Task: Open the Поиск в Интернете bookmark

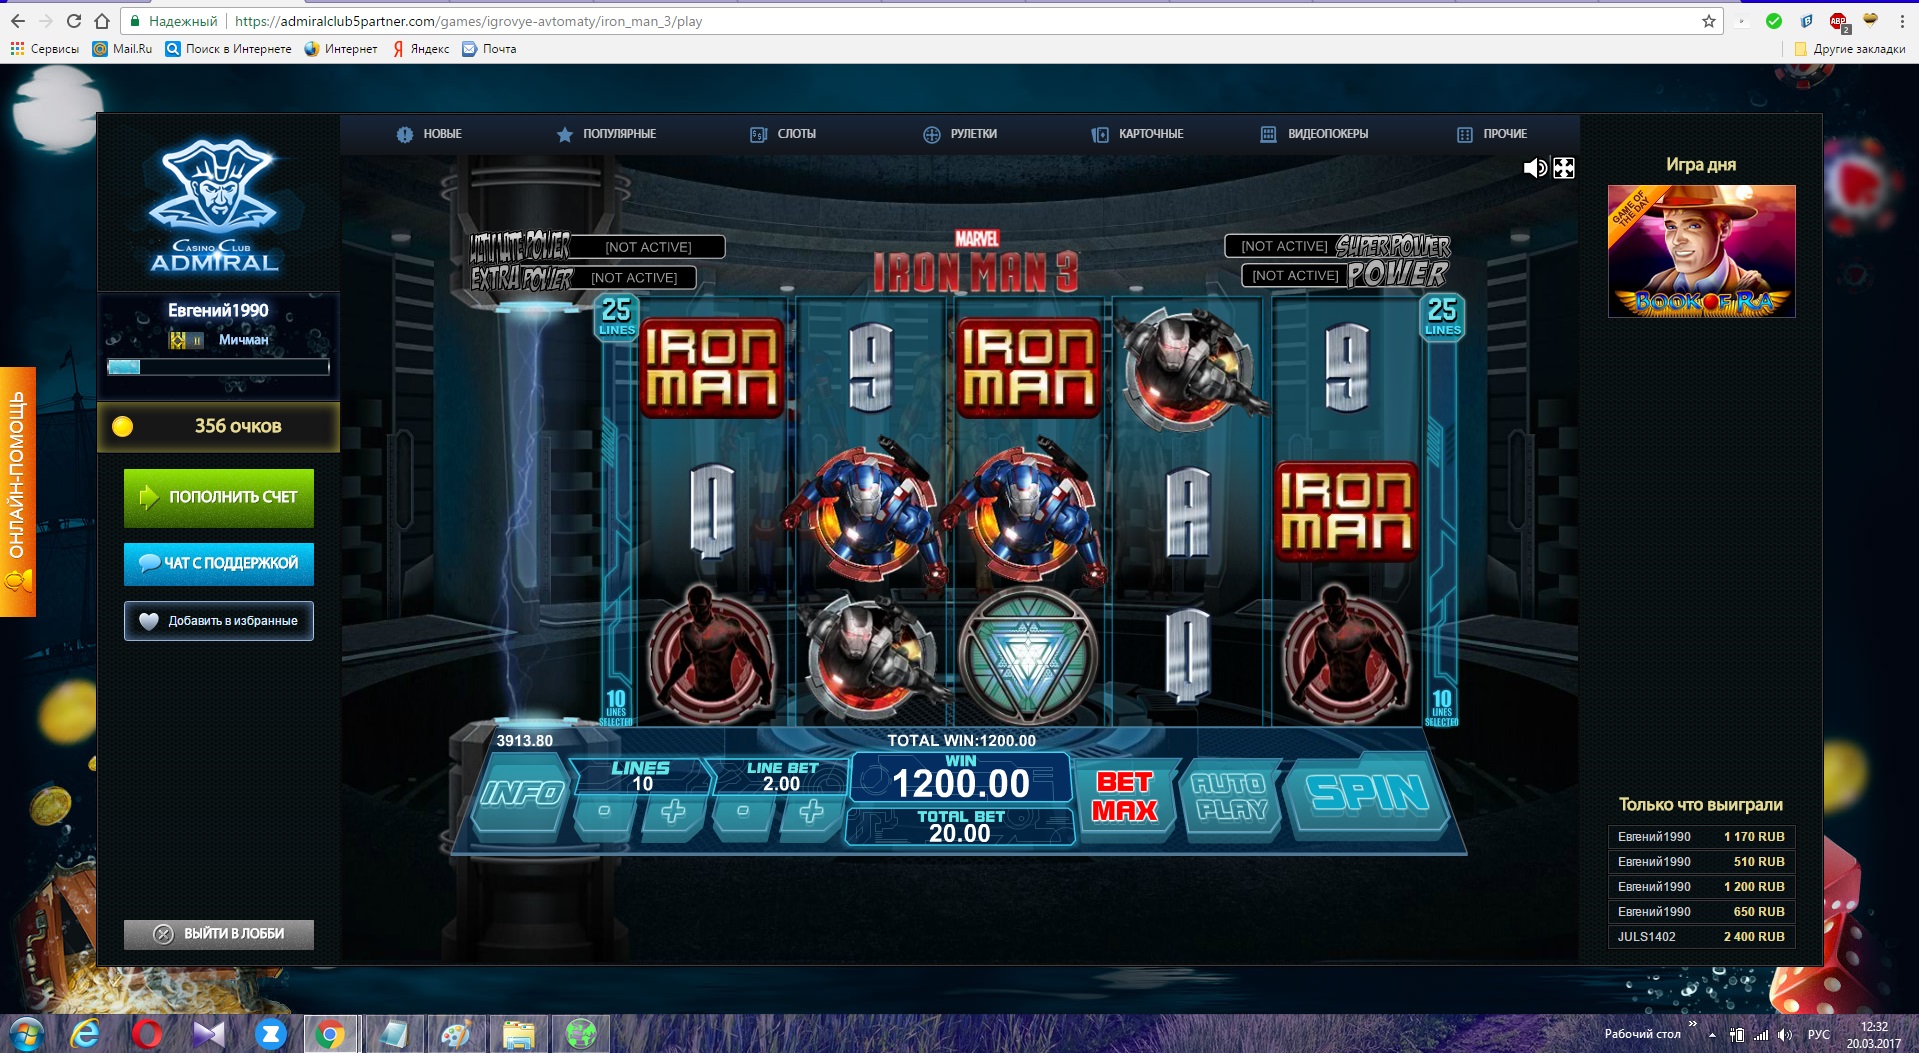Action: (x=229, y=49)
